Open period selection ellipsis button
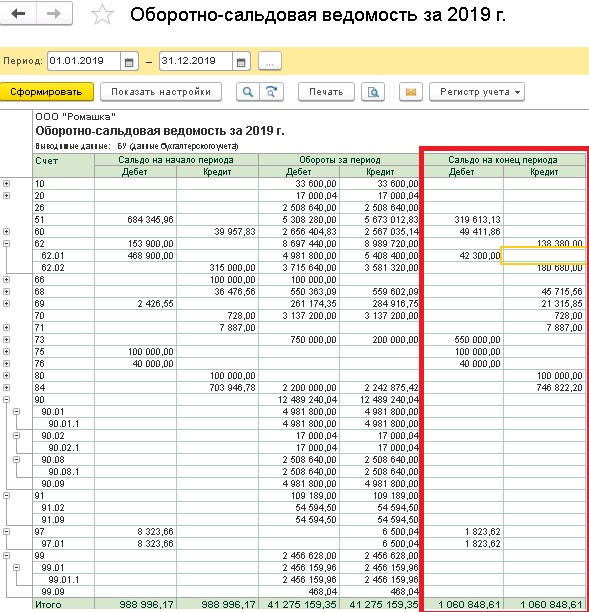 [270, 61]
